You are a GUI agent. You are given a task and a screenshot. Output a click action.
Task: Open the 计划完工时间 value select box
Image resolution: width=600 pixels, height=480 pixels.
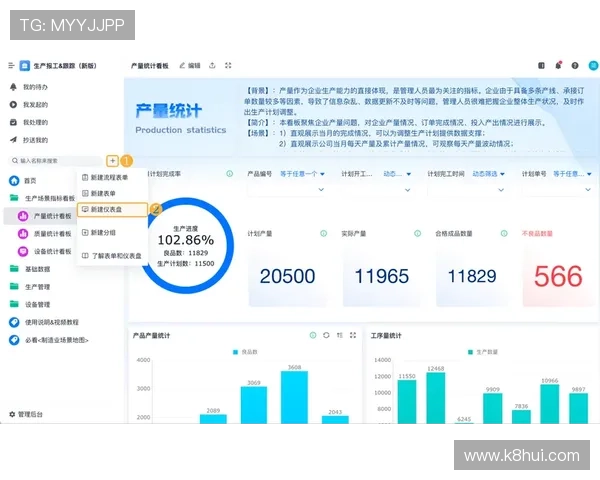tap(466, 190)
